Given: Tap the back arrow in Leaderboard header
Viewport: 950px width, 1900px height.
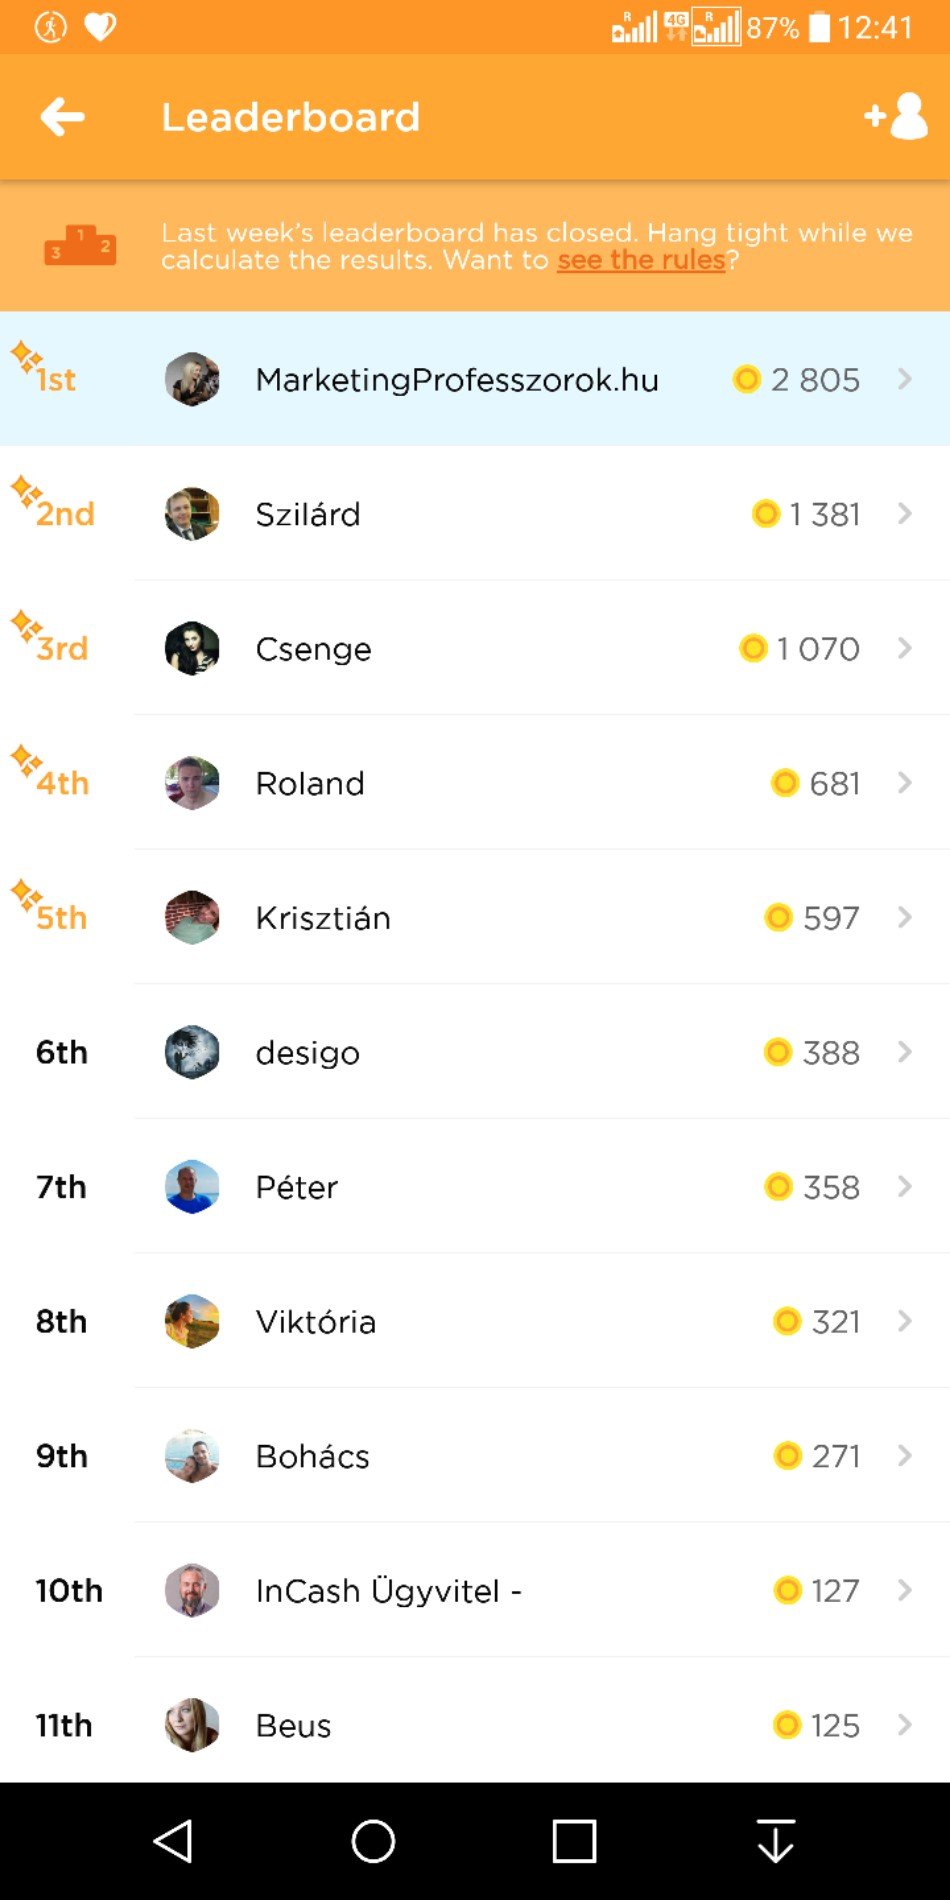Looking at the screenshot, I should tap(62, 117).
